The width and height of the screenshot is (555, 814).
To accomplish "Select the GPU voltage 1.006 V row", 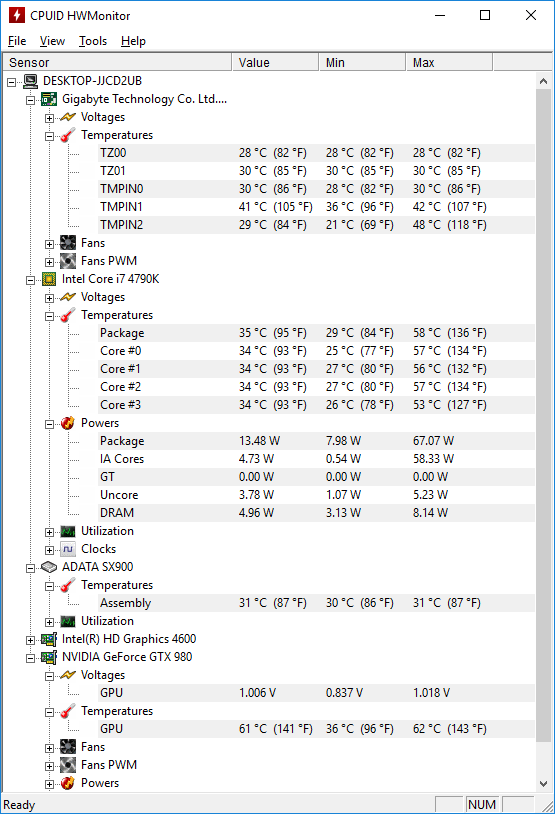I will (x=317, y=693).
